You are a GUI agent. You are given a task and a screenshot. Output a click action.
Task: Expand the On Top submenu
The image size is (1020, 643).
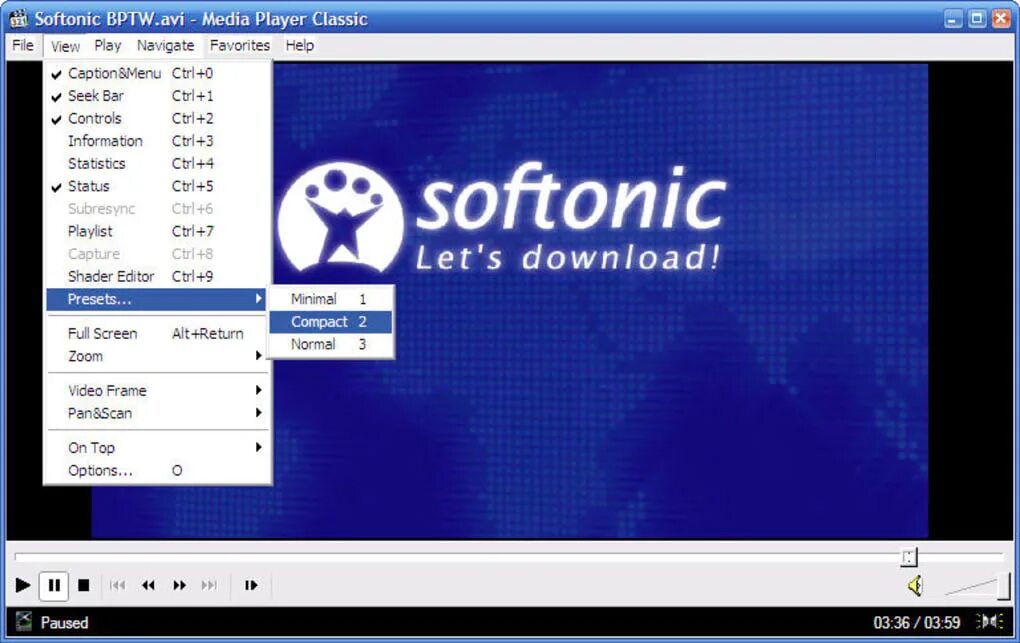(159, 448)
